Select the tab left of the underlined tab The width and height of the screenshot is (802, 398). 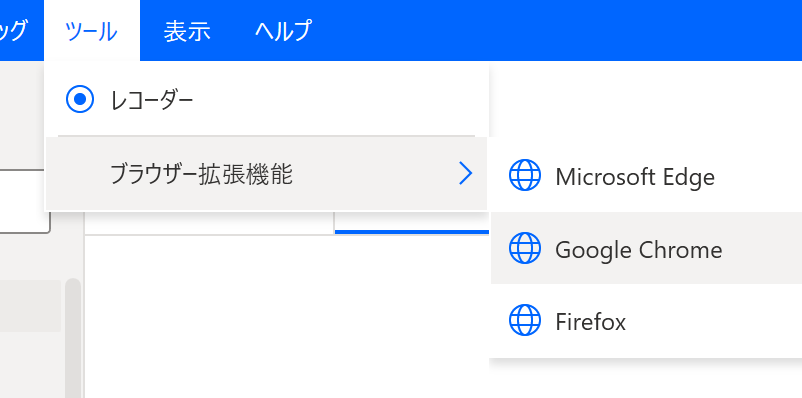pyautogui.click(x=209, y=223)
